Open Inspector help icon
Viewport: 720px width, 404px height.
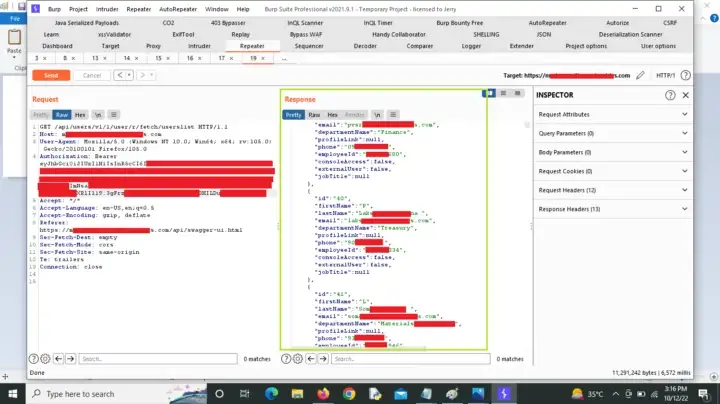coord(670,95)
